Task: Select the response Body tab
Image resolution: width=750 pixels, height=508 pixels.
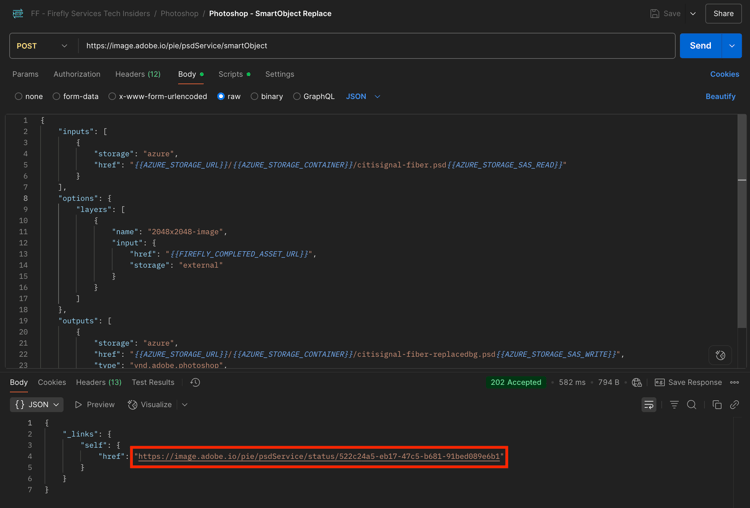Action: click(19, 382)
